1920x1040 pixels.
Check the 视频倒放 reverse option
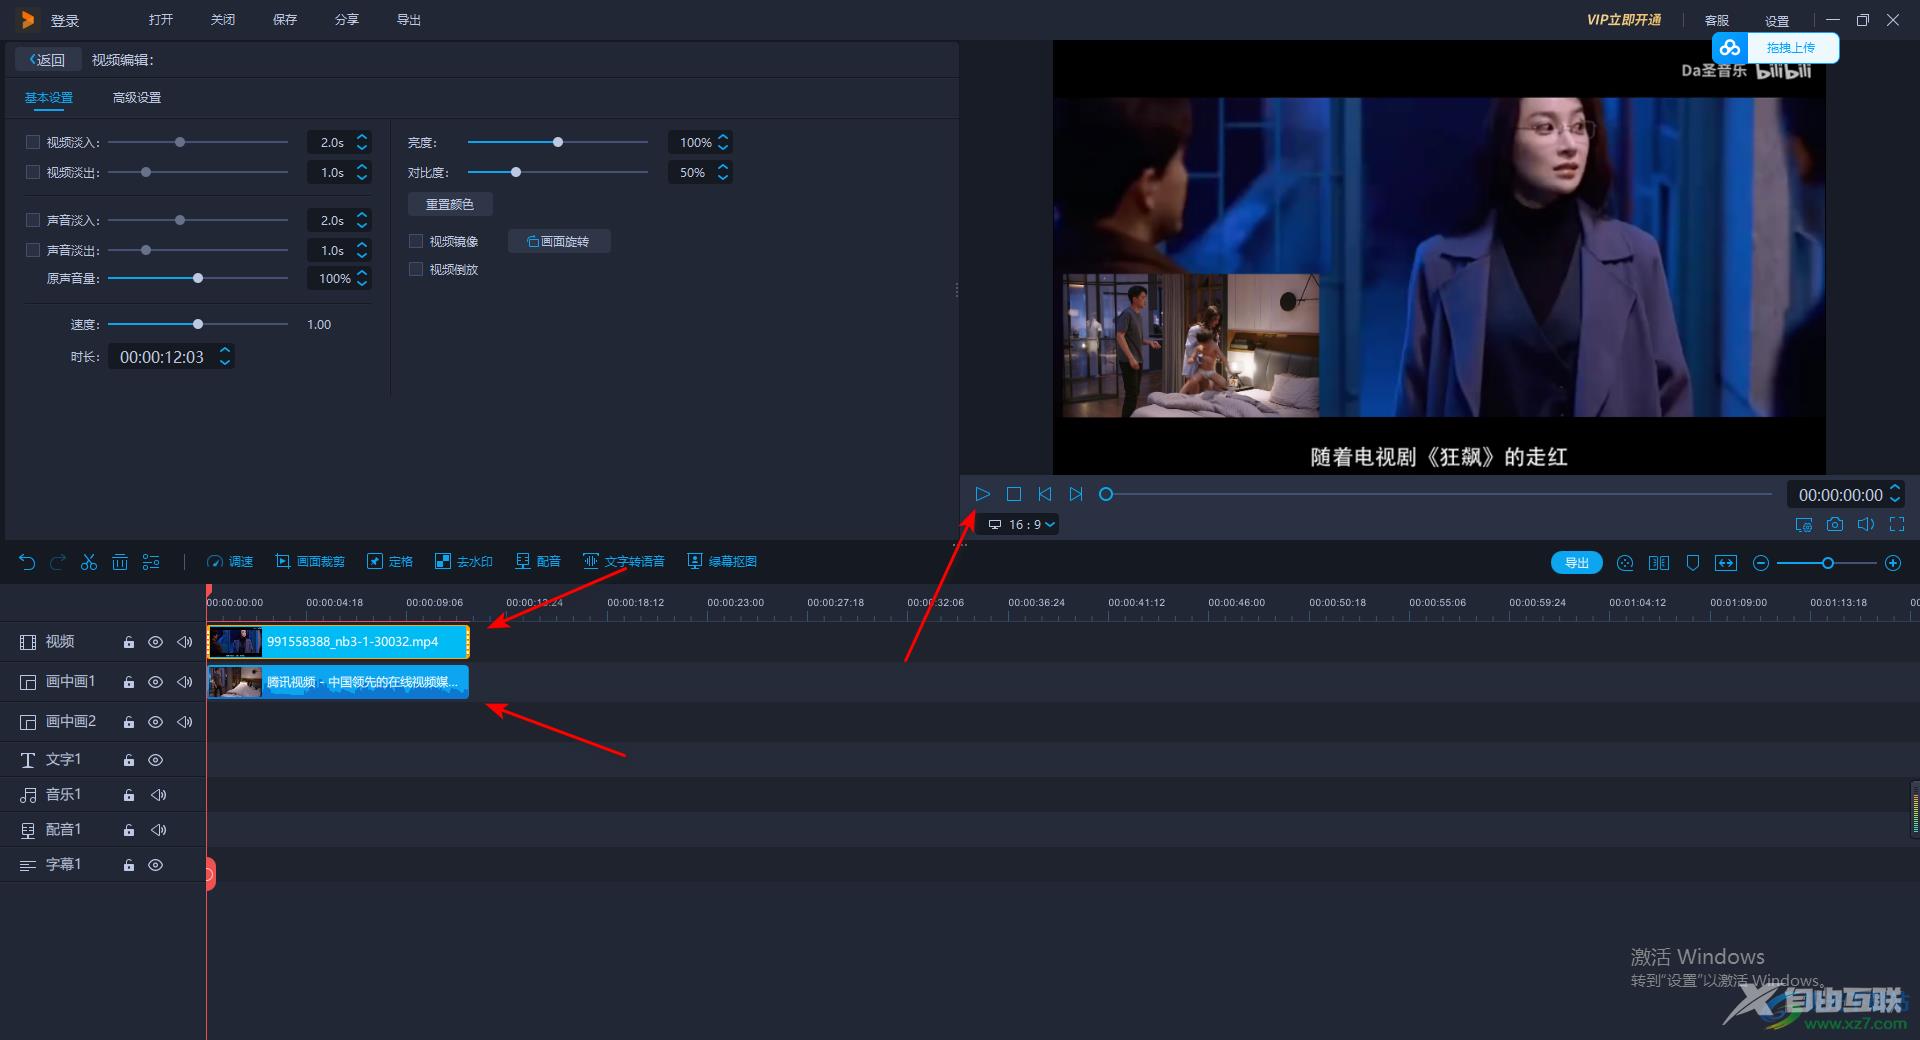coord(416,269)
